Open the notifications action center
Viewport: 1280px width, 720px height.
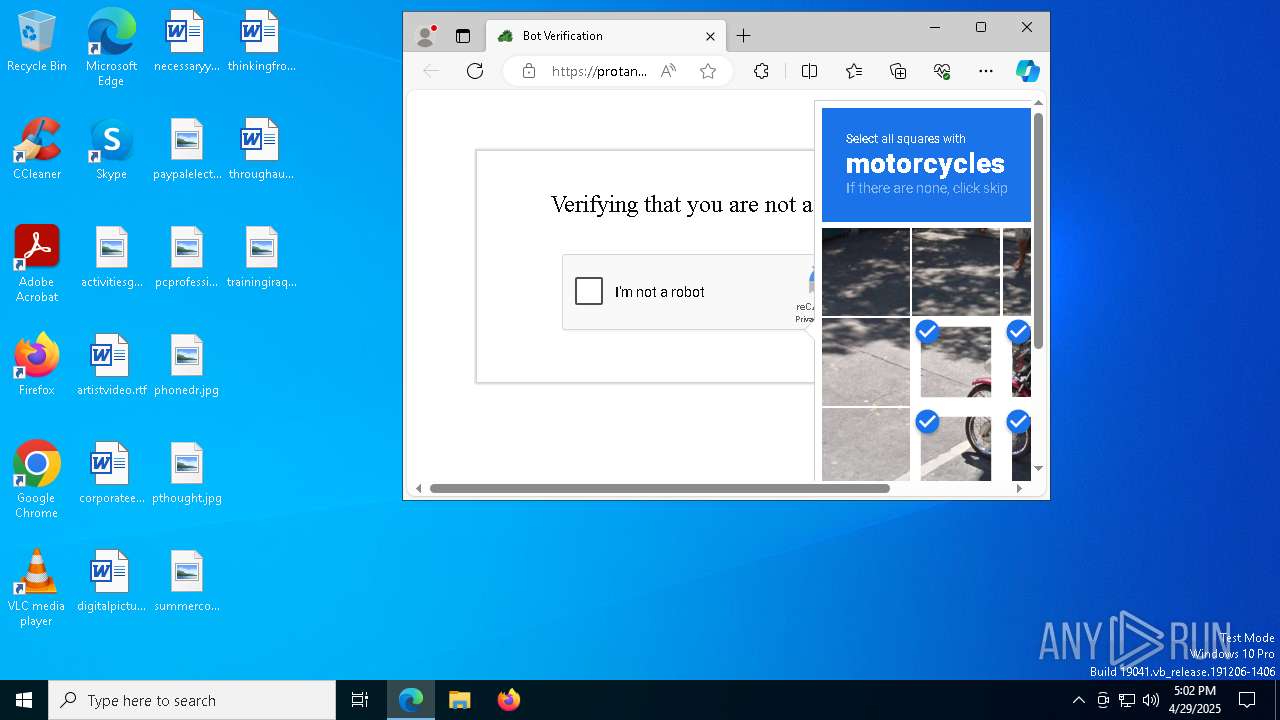pos(1247,700)
